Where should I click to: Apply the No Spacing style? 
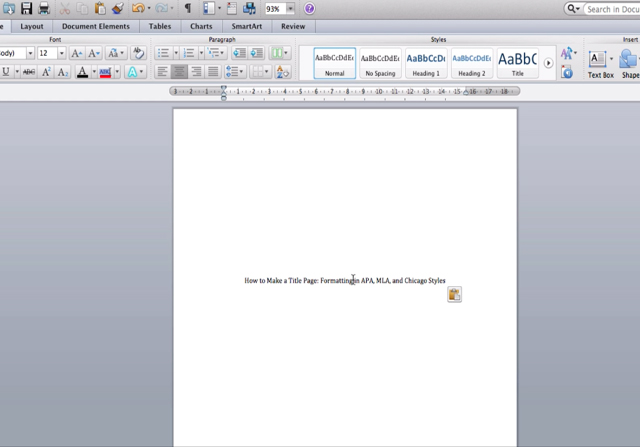click(380, 63)
